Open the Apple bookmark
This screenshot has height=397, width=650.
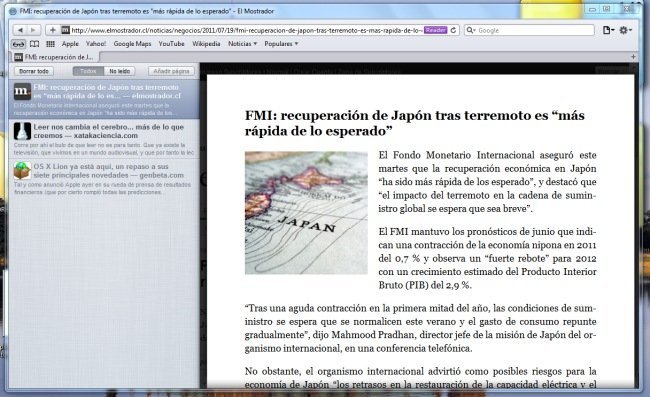70,44
